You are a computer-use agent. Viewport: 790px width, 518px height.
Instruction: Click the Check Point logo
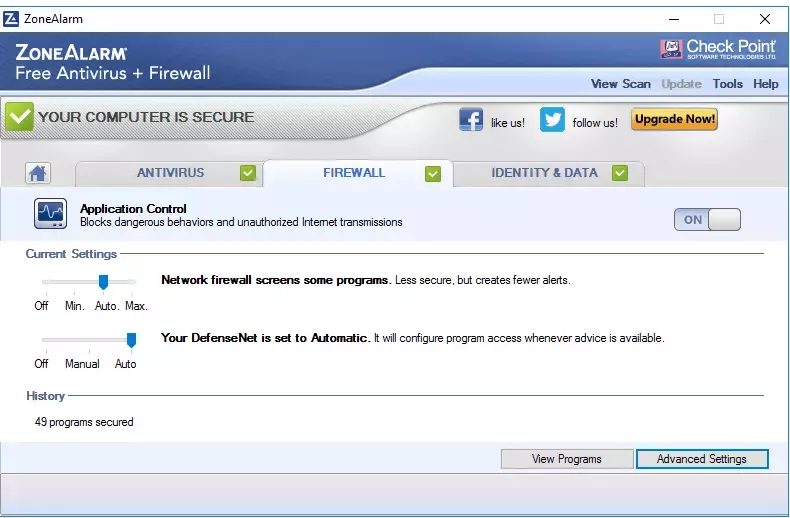point(718,49)
